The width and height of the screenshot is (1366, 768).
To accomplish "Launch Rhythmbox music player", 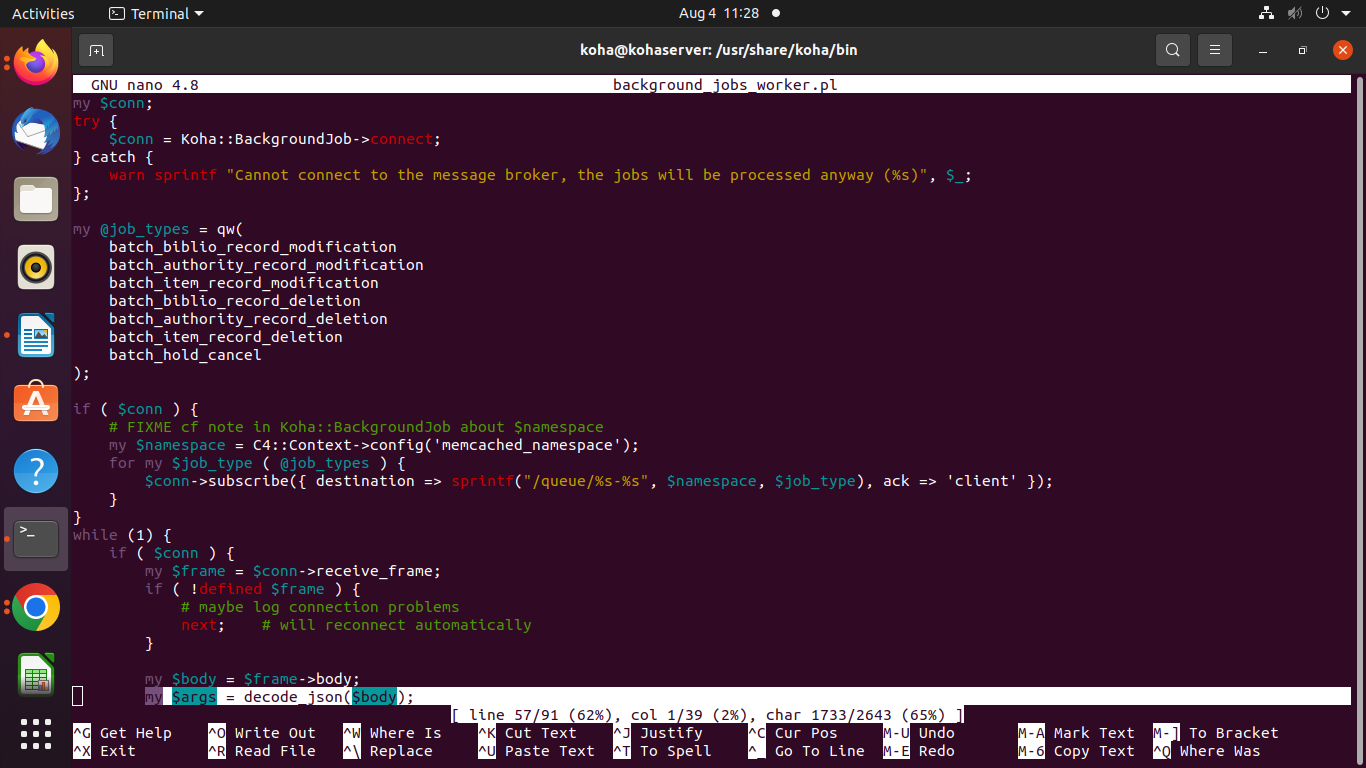I will tap(36, 267).
